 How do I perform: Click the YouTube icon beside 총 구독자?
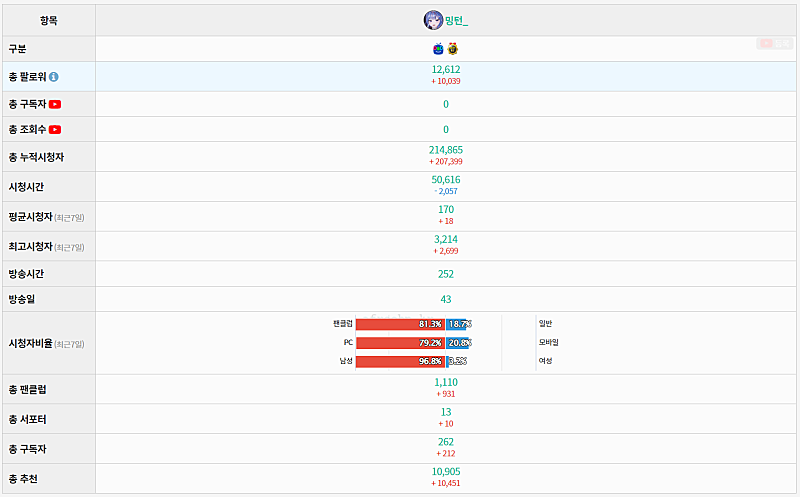(55, 104)
